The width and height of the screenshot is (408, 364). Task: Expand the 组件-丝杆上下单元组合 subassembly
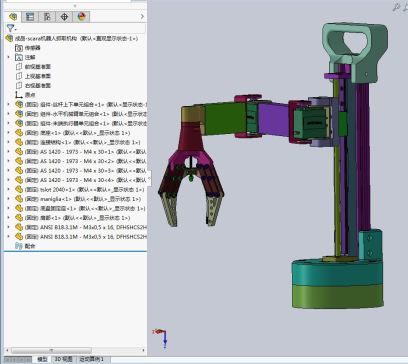pos(8,104)
